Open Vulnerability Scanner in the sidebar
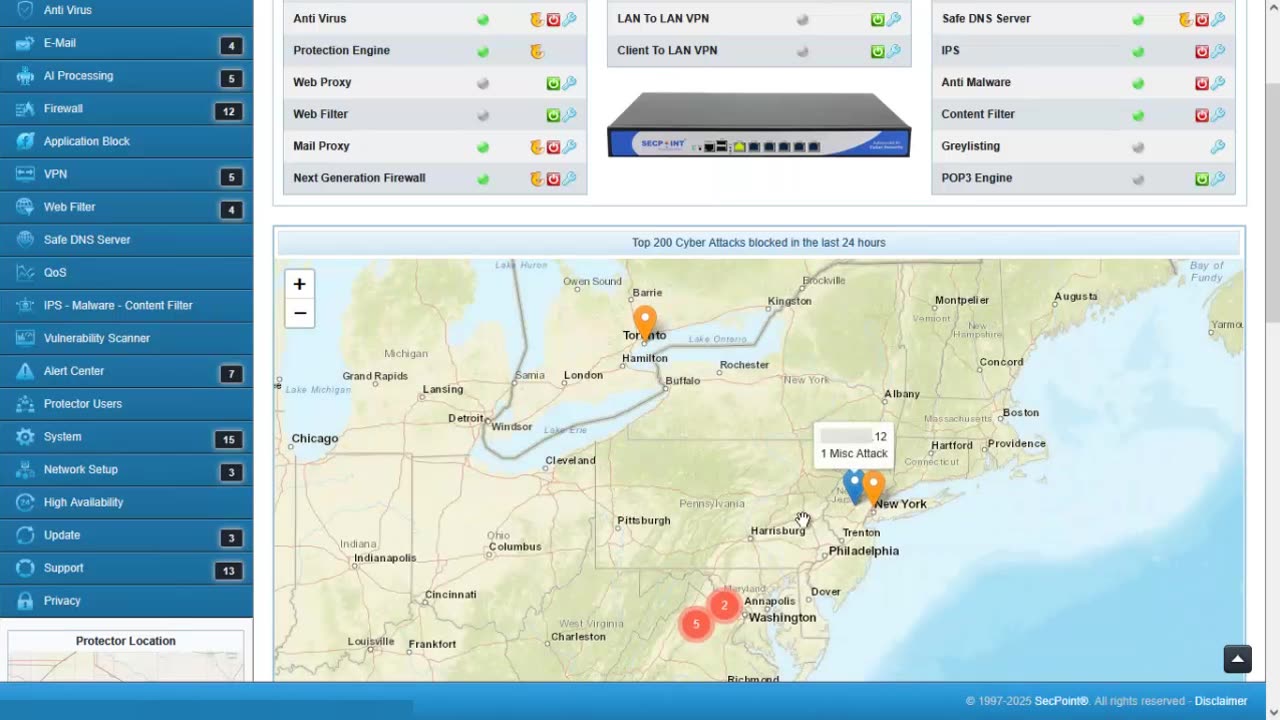This screenshot has height=720, width=1280. click(x=126, y=339)
